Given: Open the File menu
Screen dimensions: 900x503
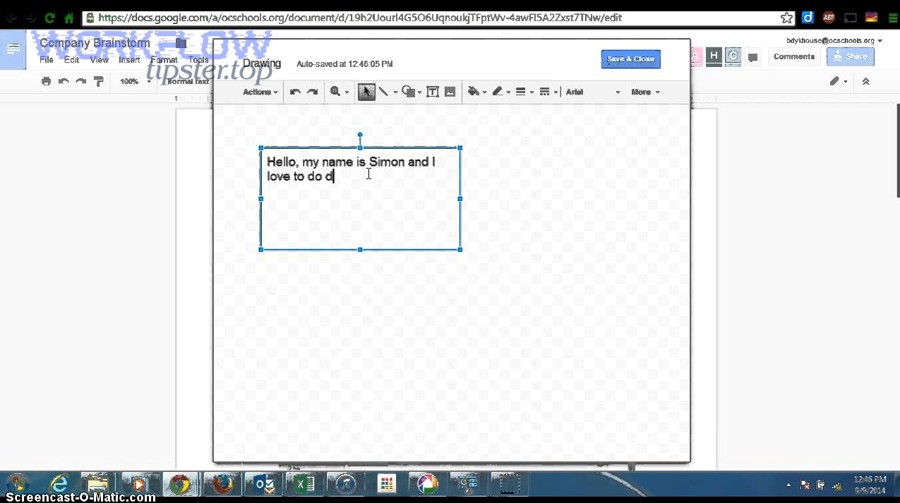Looking at the screenshot, I should coord(46,60).
